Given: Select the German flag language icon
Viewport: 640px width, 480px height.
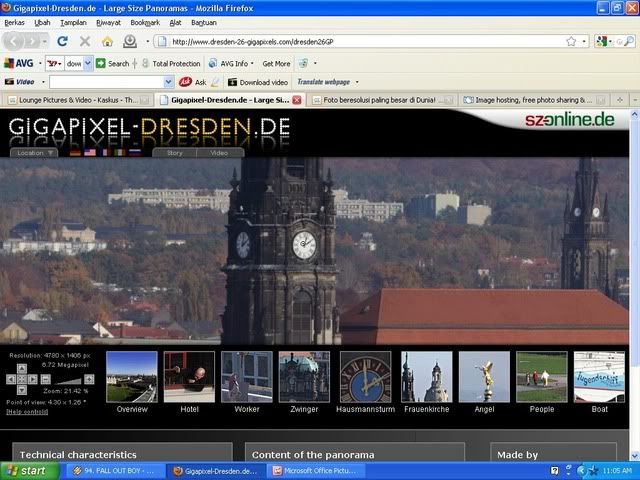Looking at the screenshot, I should point(75,153).
